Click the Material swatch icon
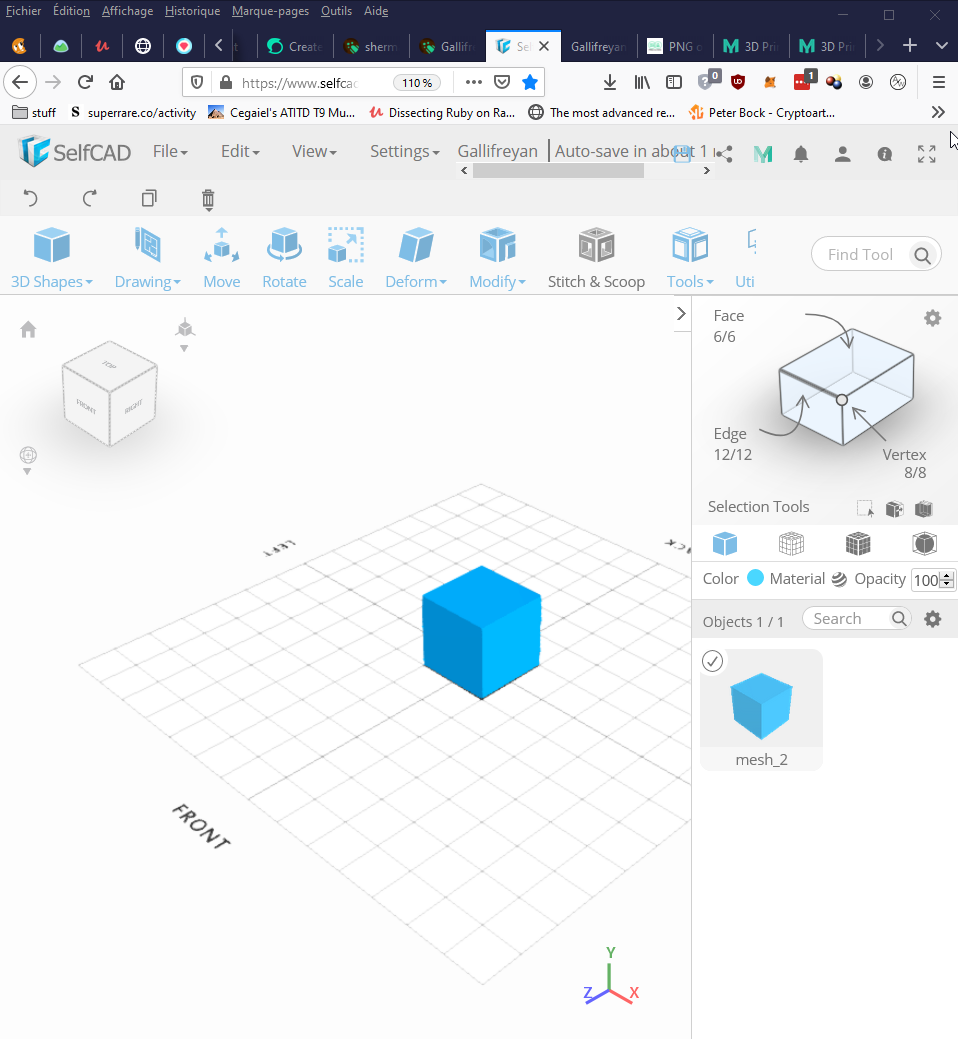The image size is (958, 1039). pyautogui.click(x=839, y=579)
